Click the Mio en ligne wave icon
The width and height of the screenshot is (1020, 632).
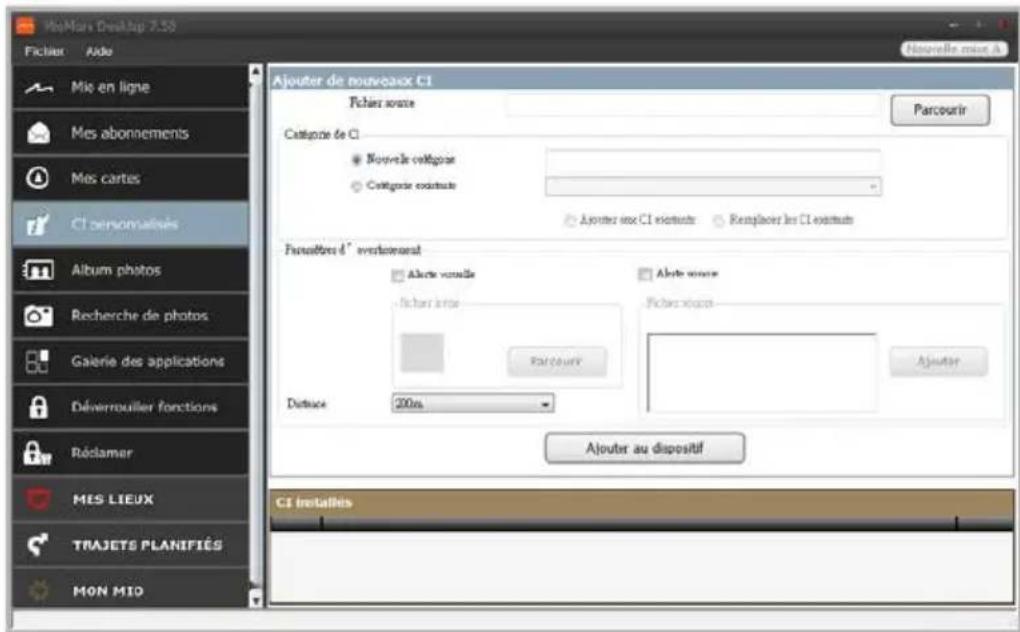(38, 88)
